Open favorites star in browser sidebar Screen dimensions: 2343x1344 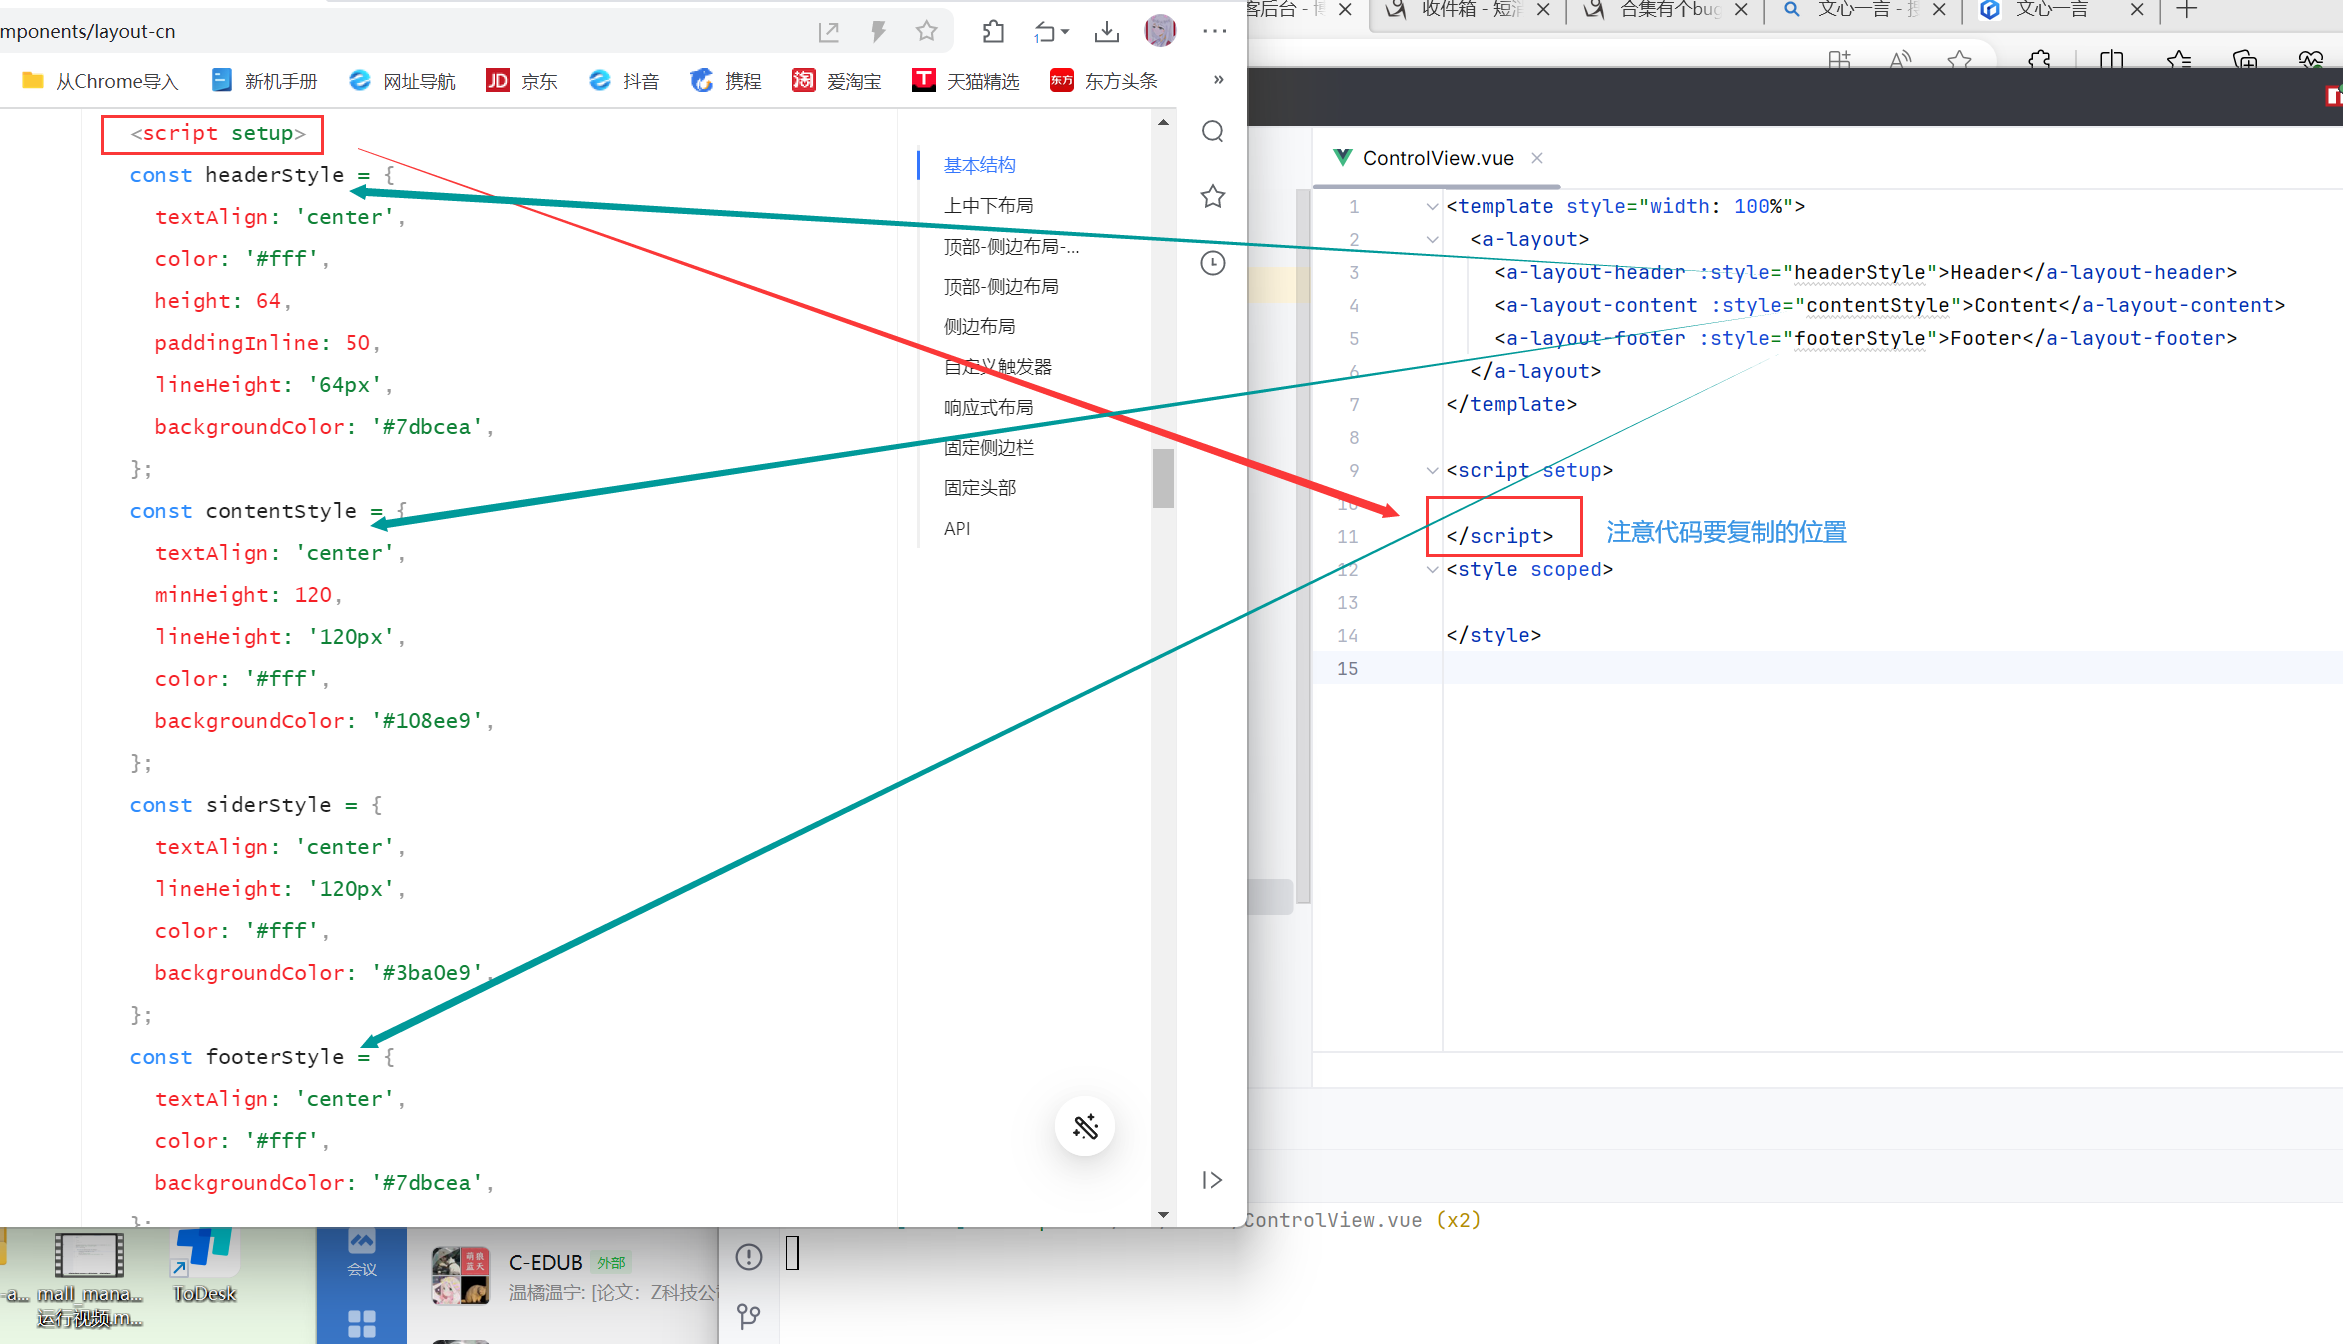1213,197
